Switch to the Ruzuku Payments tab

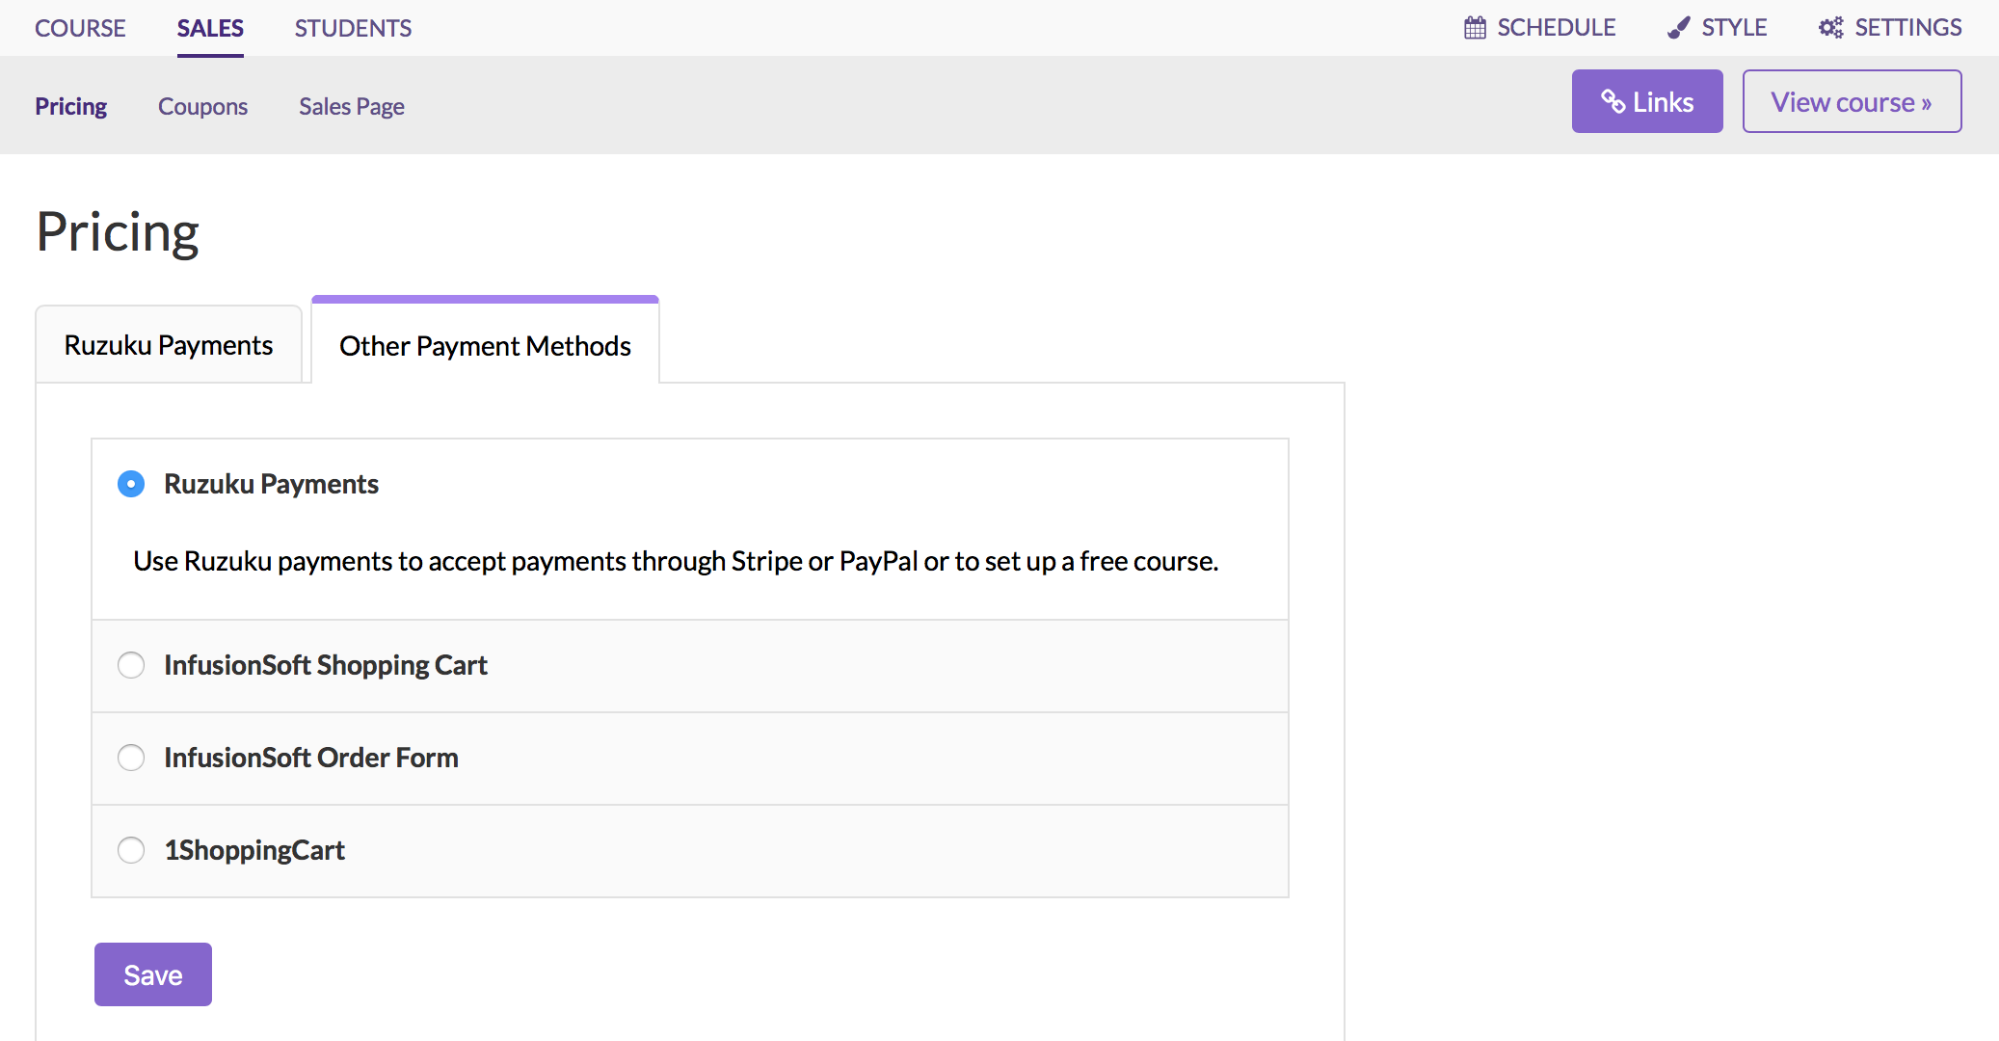[x=169, y=345]
